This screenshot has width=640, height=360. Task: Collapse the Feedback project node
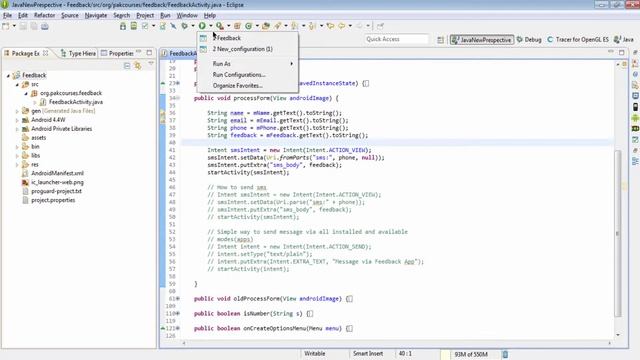click(x=8, y=76)
